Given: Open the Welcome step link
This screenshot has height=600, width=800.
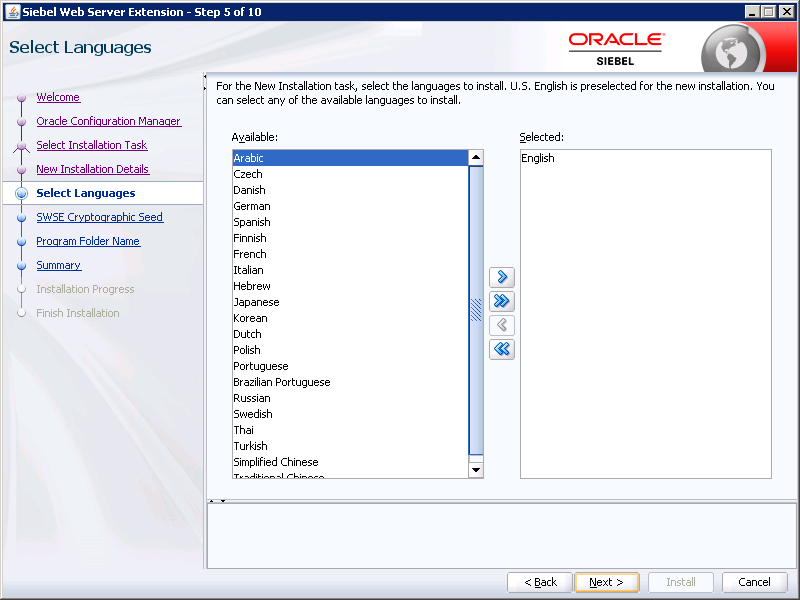Looking at the screenshot, I should 58,97.
